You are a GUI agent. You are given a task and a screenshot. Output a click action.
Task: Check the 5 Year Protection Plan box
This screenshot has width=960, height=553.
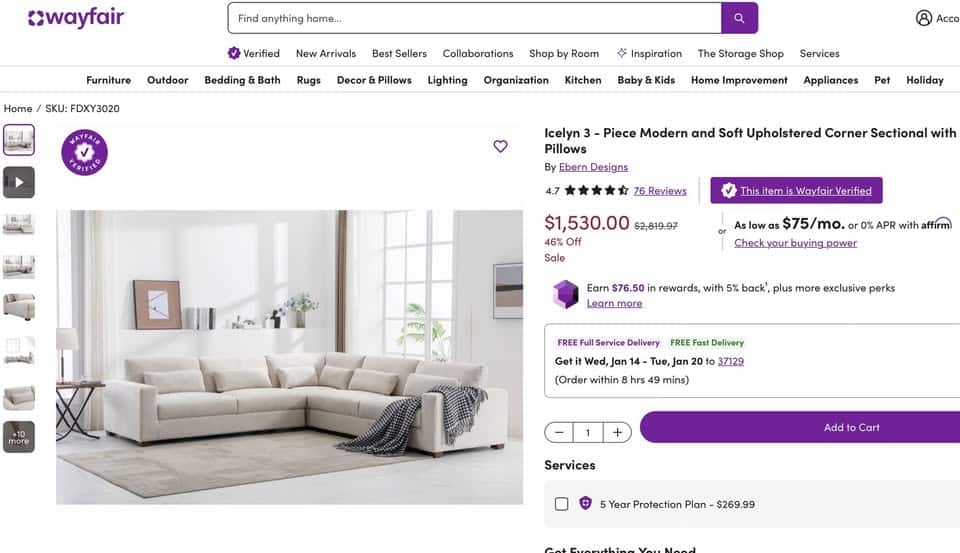point(561,504)
